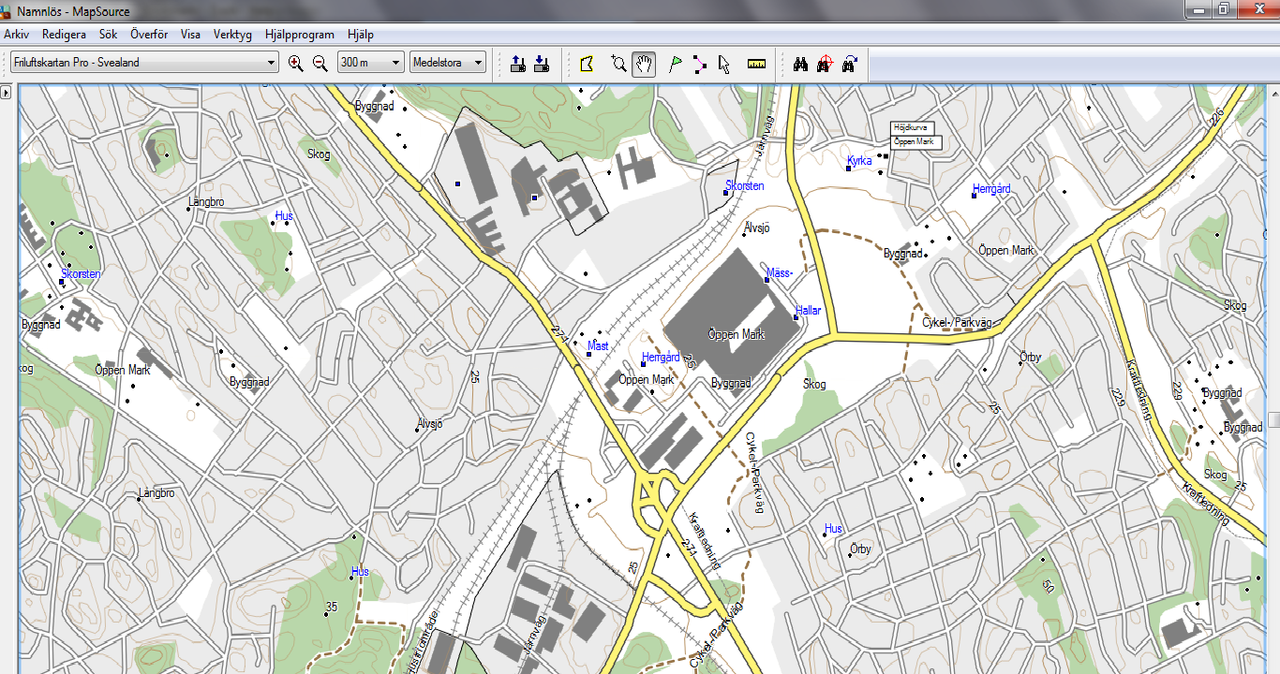Click the zoom in magnifier icon
This screenshot has width=1280, height=674.
[x=295, y=63]
